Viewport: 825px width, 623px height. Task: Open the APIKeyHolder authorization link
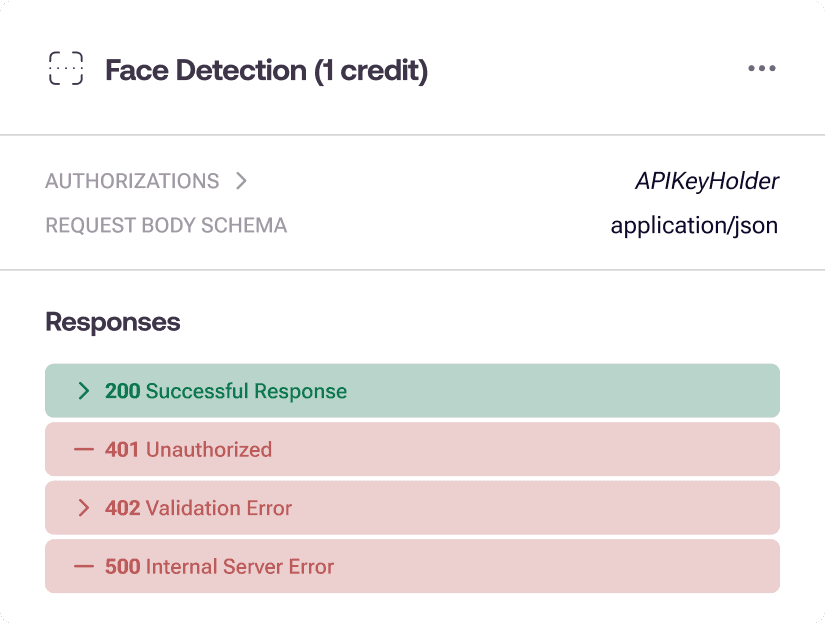(706, 181)
